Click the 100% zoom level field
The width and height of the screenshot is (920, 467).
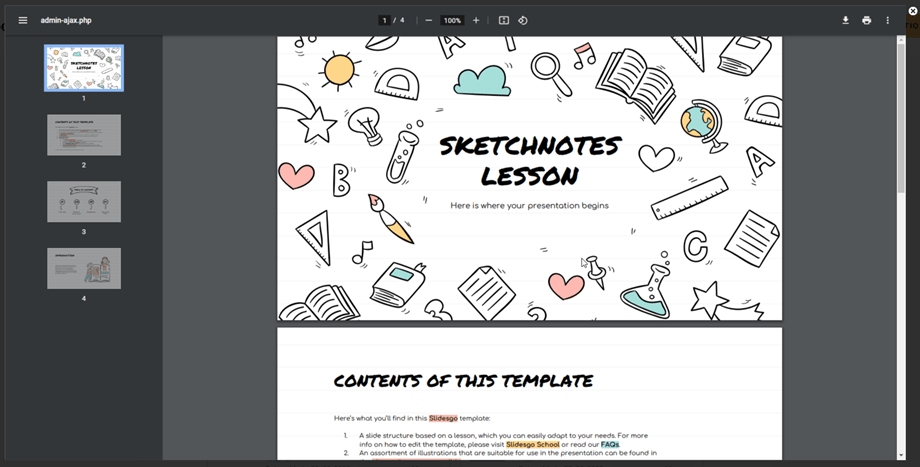pyautogui.click(x=452, y=20)
